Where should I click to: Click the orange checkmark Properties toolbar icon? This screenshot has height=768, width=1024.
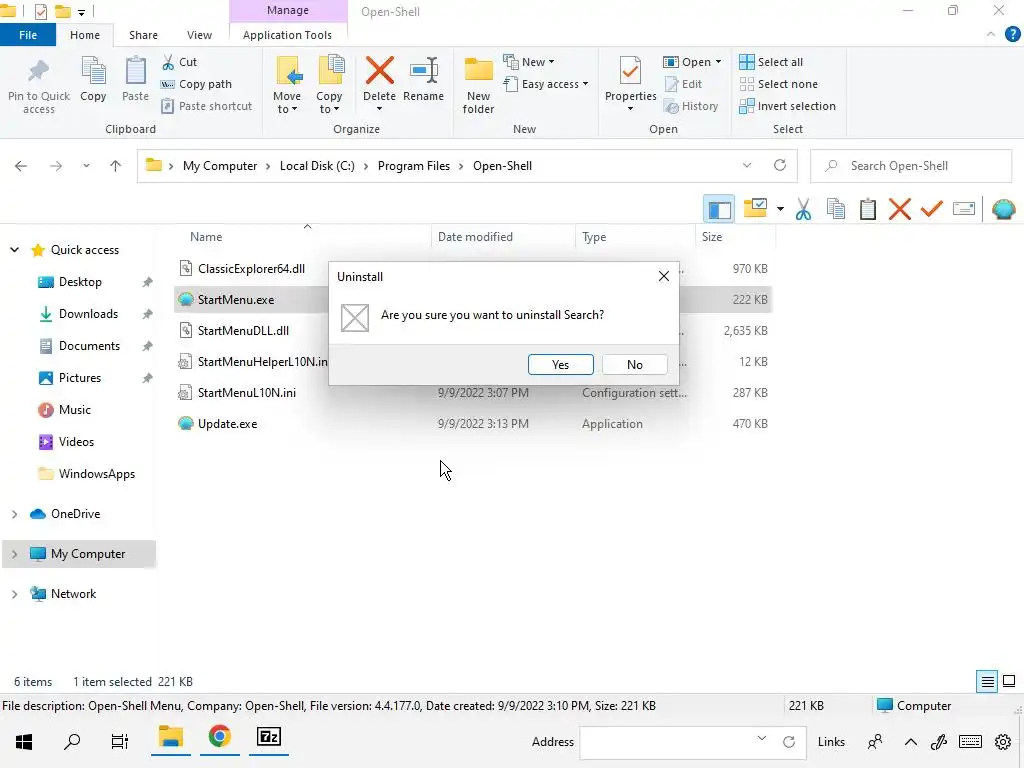point(931,209)
